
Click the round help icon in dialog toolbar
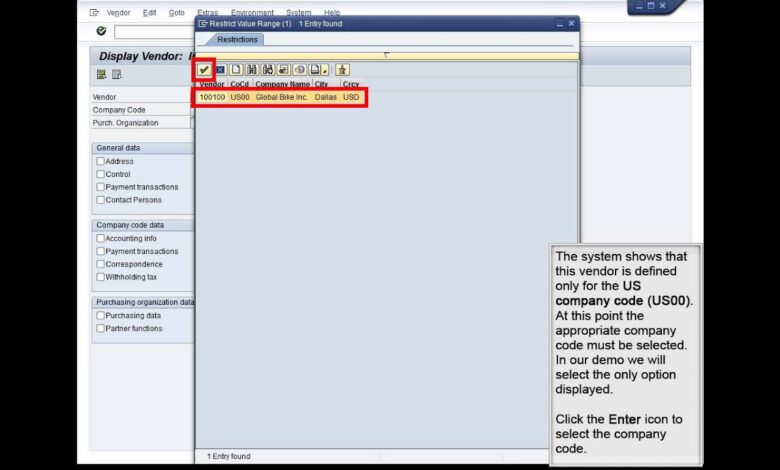click(299, 70)
